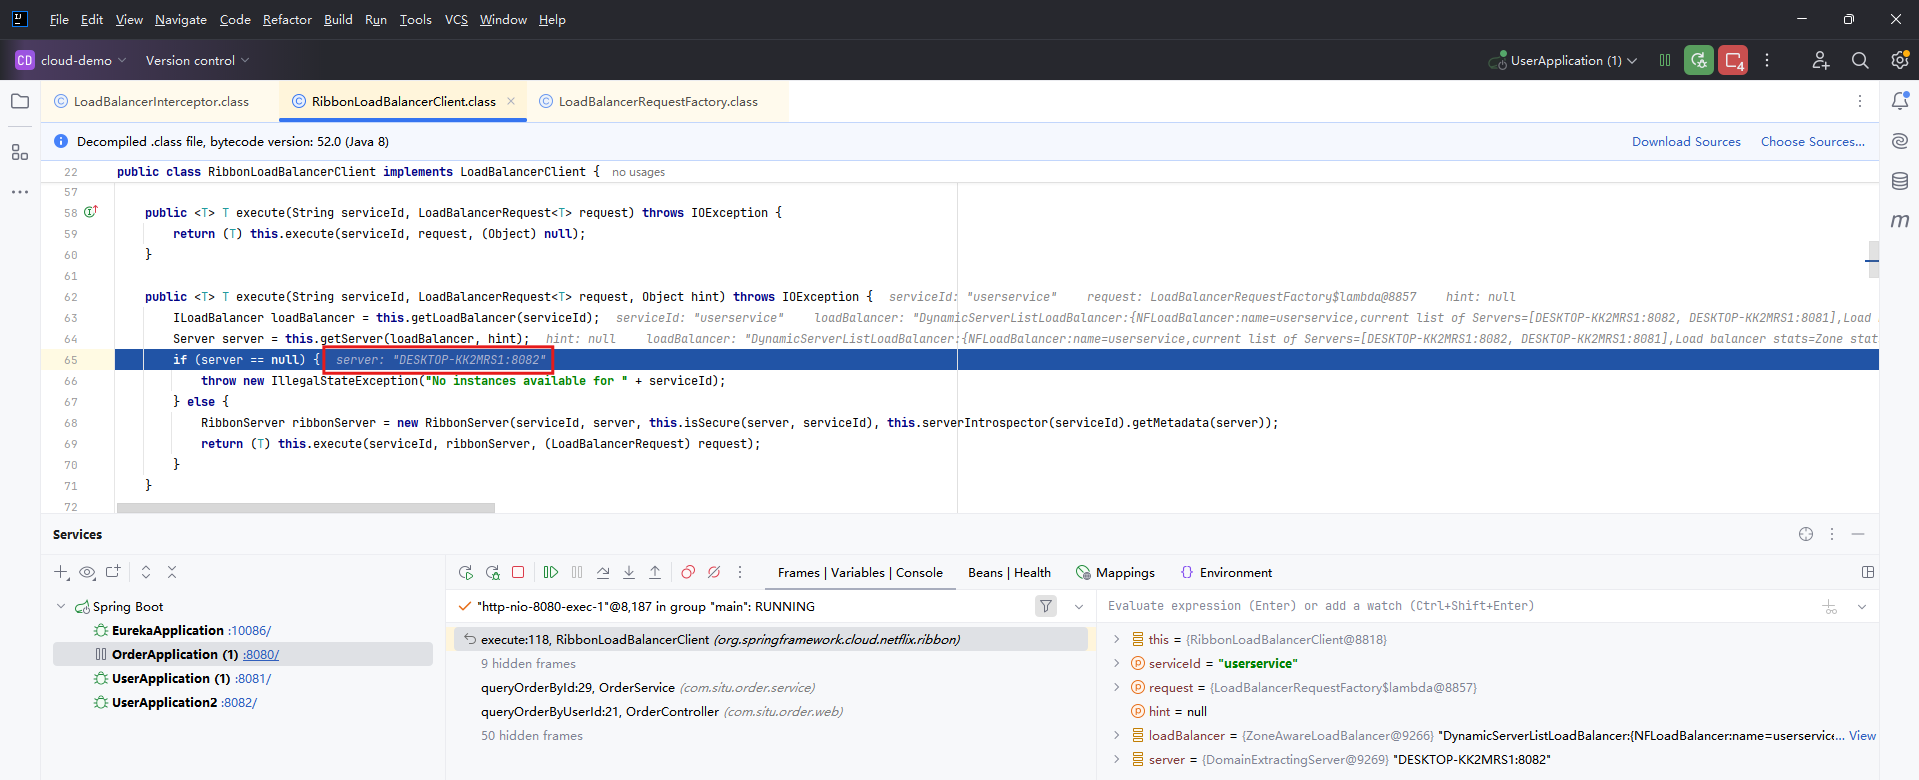Open the Notifications bell icon
Viewport: 1919px width, 780px height.
[x=1900, y=101]
